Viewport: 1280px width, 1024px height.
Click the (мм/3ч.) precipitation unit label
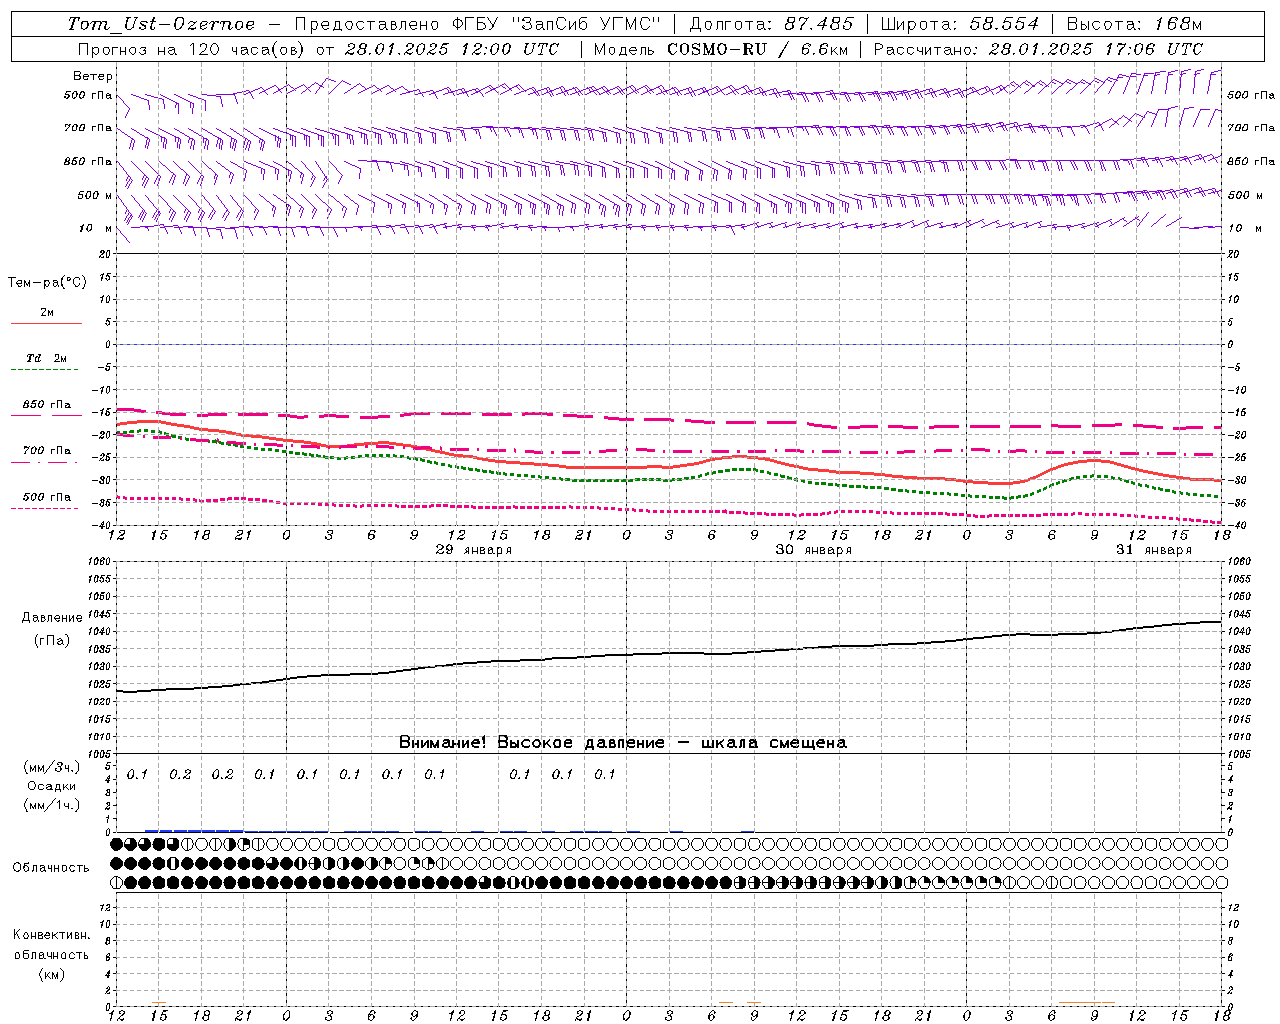click(x=51, y=768)
